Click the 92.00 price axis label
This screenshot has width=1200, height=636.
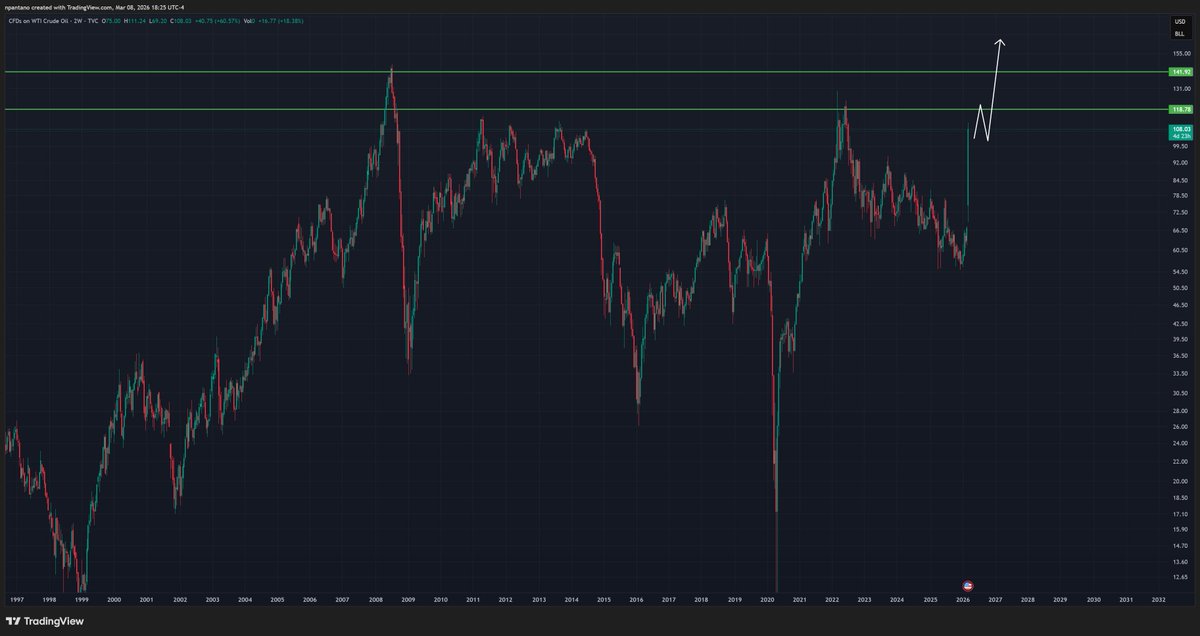click(1181, 162)
